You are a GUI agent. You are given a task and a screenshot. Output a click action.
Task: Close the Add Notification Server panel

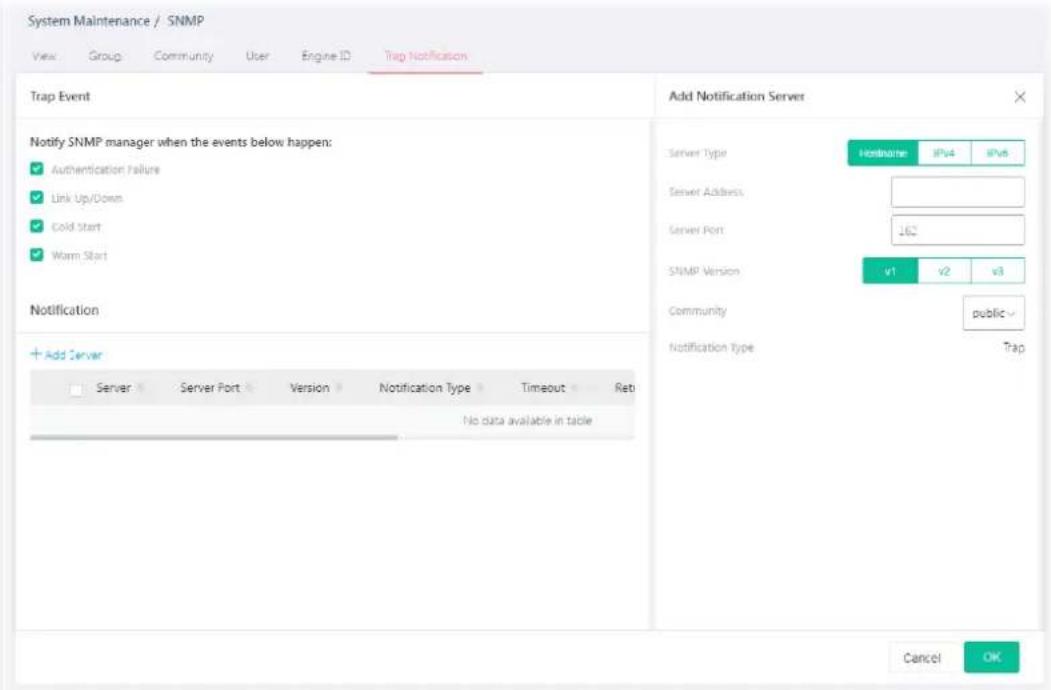(x=1019, y=97)
